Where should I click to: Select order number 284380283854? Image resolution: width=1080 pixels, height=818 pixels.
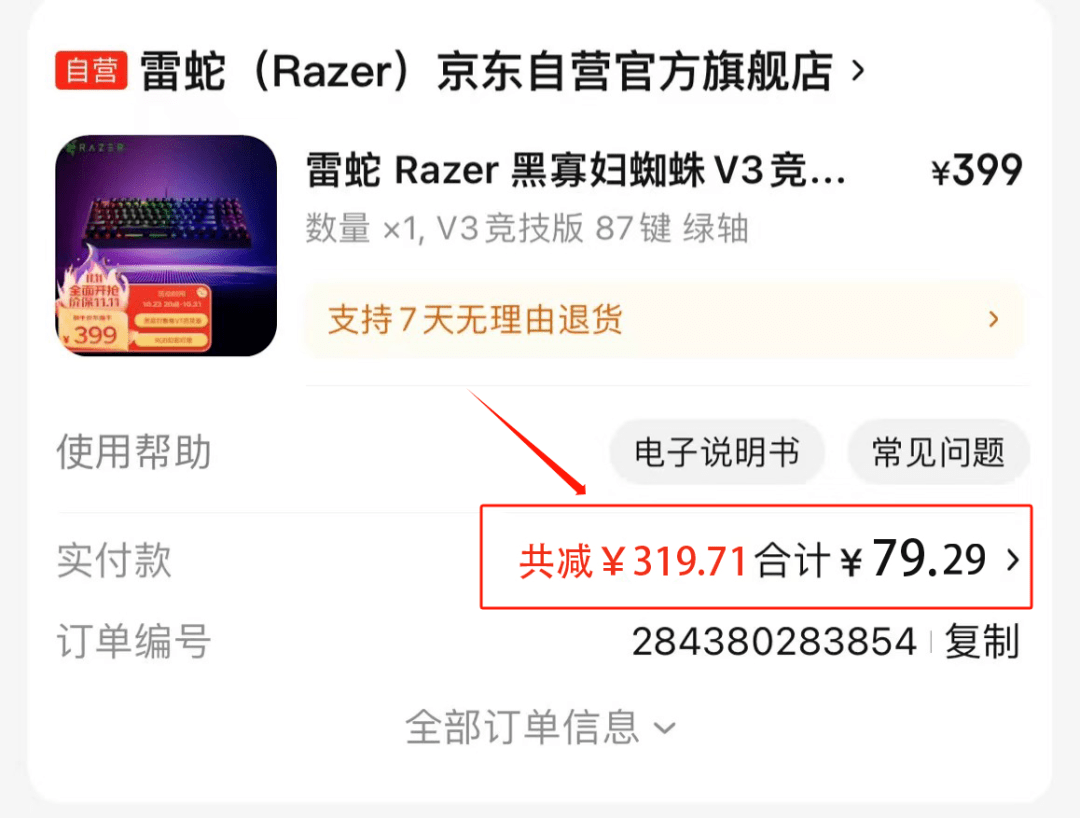tap(774, 642)
